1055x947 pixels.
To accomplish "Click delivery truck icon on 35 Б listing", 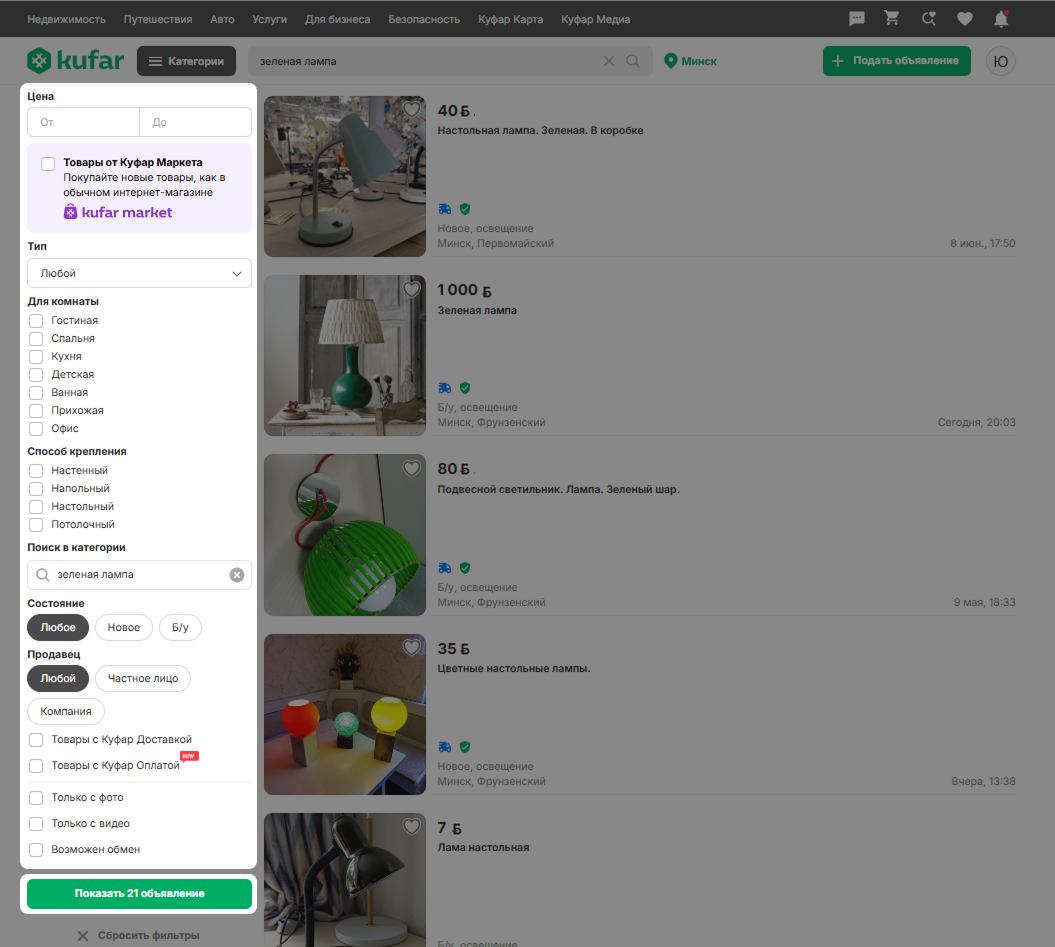I will pos(445,746).
